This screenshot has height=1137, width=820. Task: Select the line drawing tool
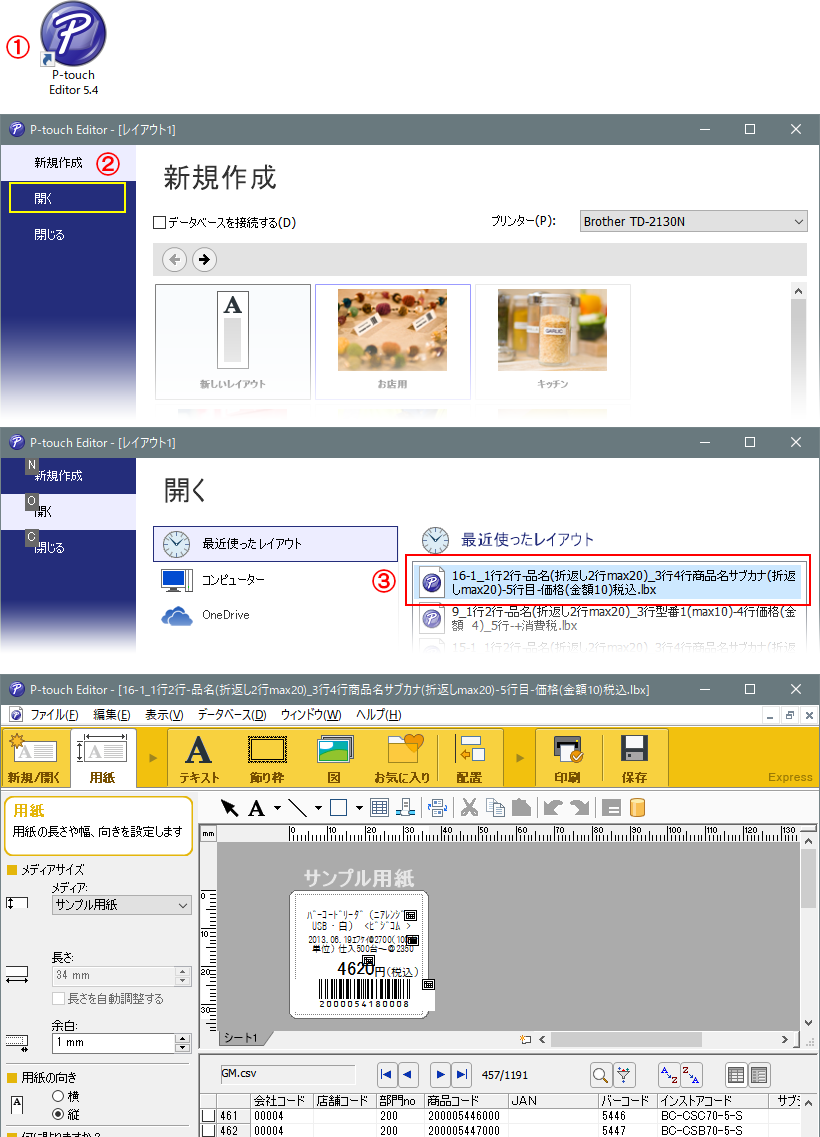coord(297,807)
